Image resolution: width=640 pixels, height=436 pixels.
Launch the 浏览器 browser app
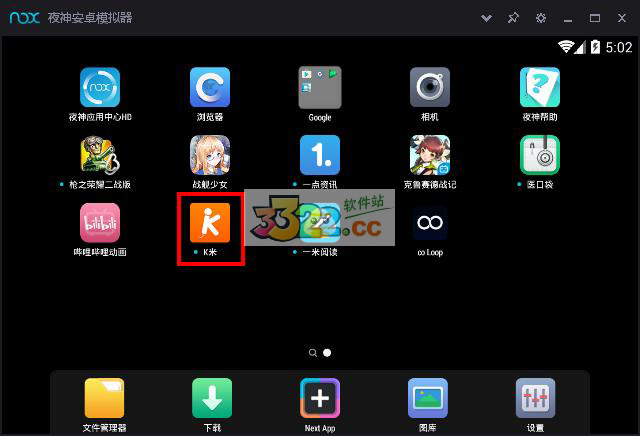(210, 87)
